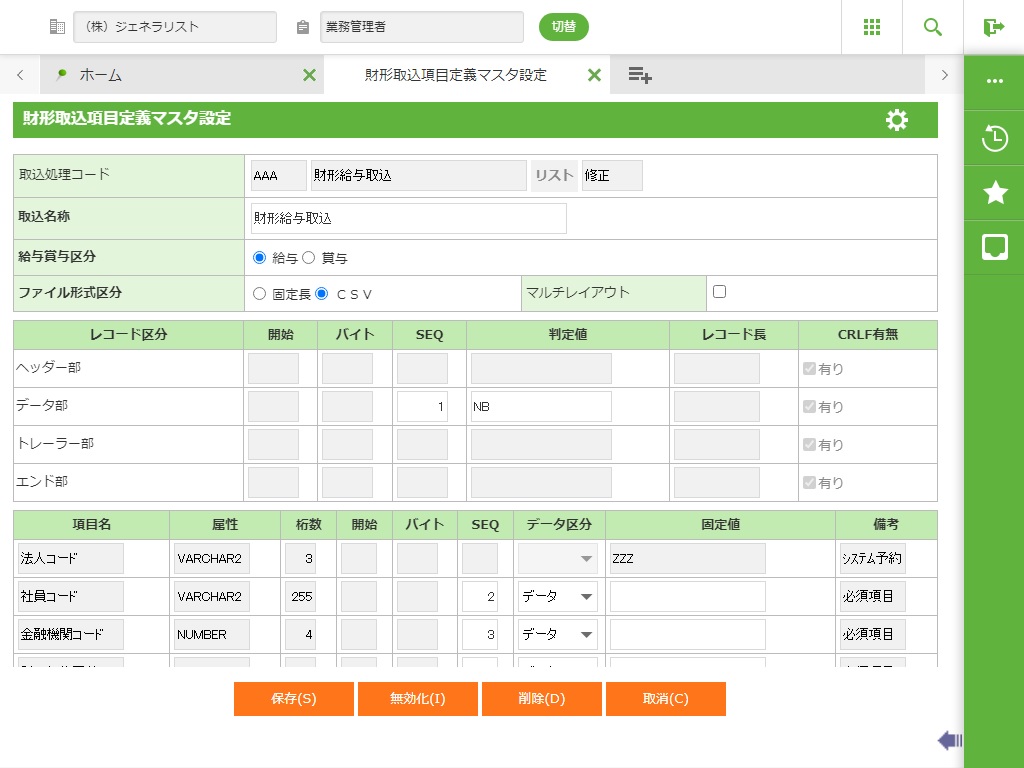Click the 取込名称 text field
The width and height of the screenshot is (1024, 768).
tap(409, 218)
